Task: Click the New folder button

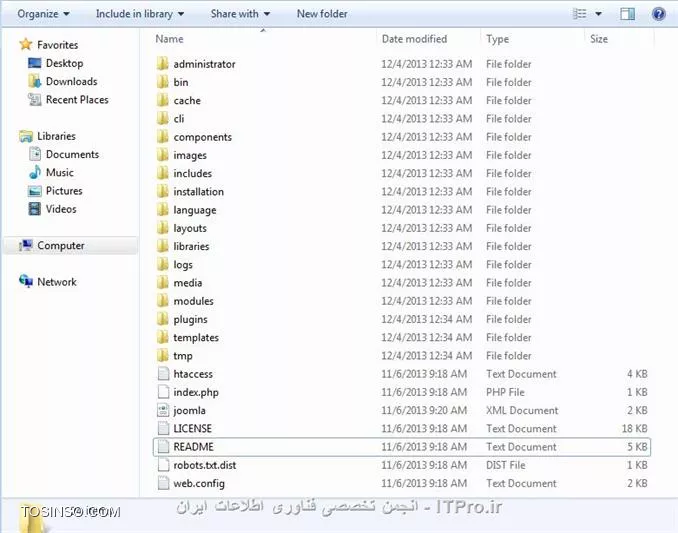Action: (x=322, y=14)
